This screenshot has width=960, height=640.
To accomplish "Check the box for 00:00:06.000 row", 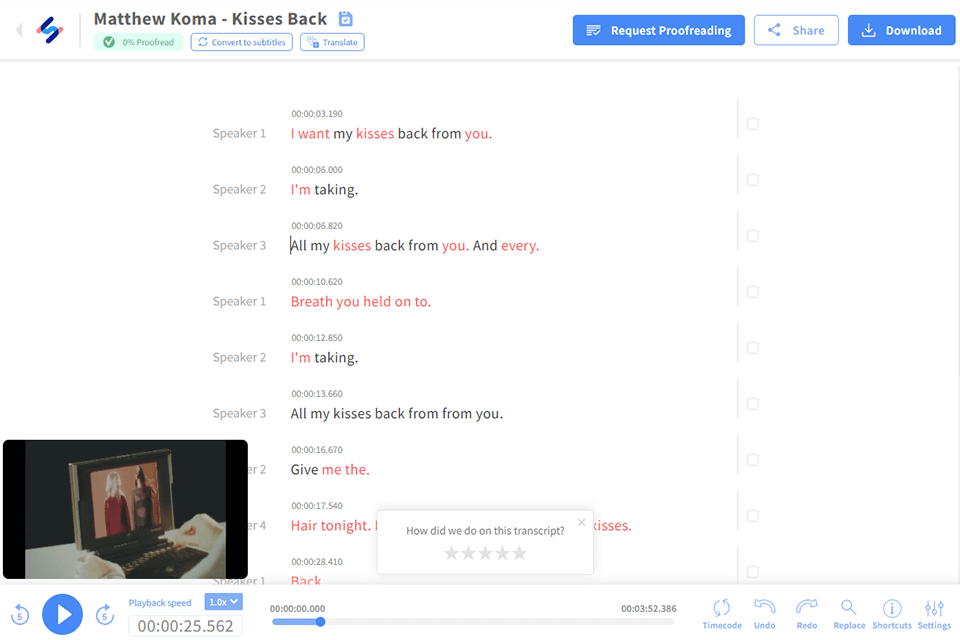I will pyautogui.click(x=752, y=180).
